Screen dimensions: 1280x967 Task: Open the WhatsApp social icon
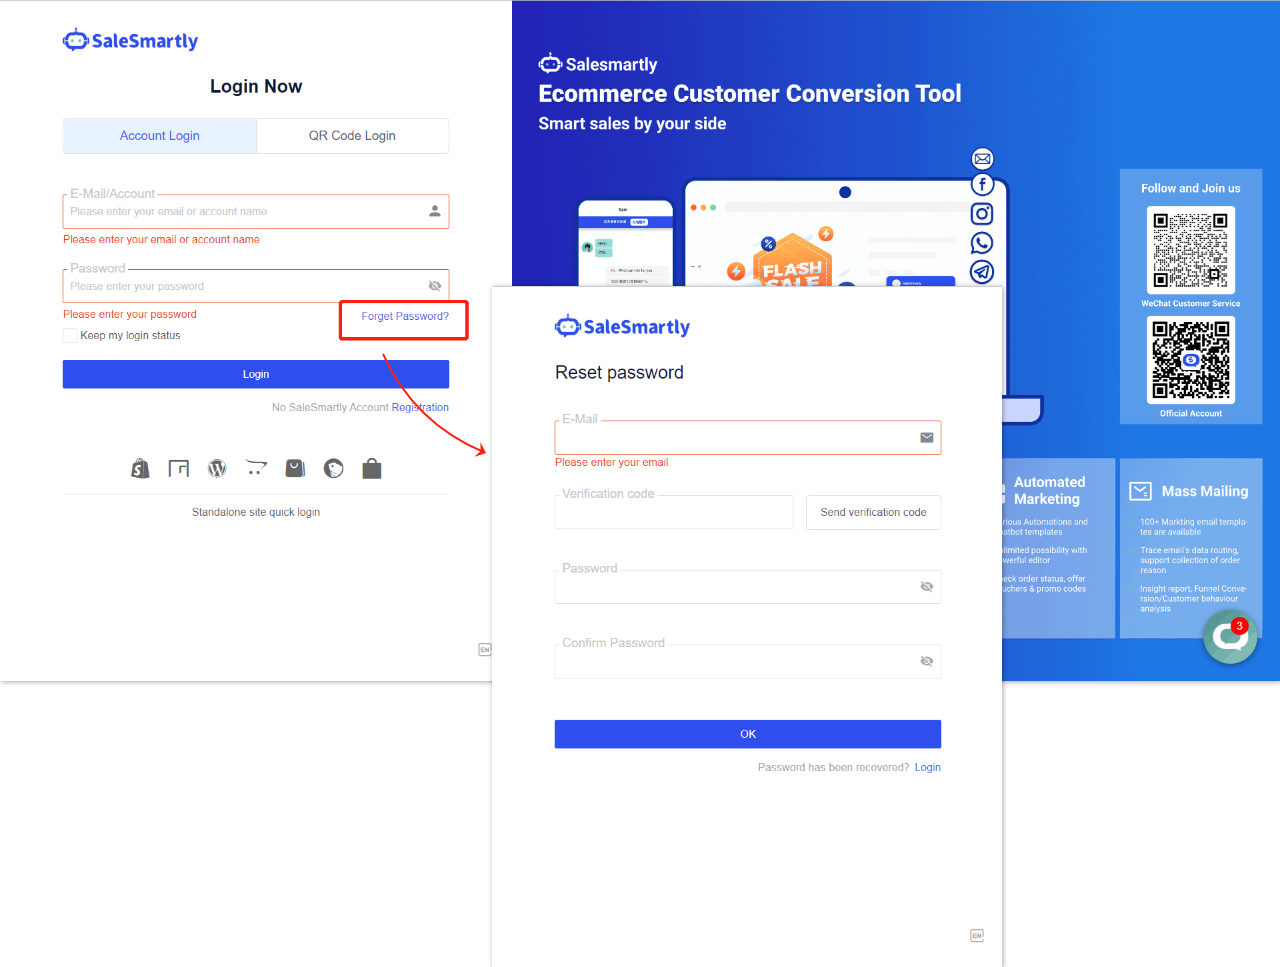click(x=983, y=243)
